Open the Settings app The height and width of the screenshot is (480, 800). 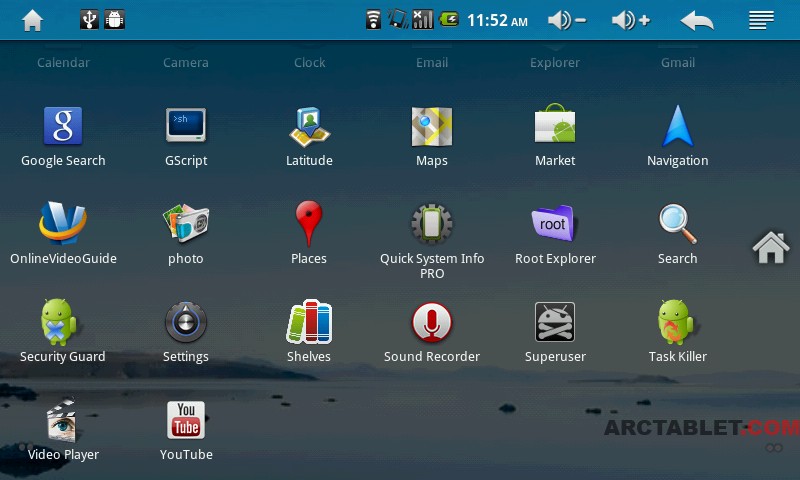pyautogui.click(x=186, y=322)
